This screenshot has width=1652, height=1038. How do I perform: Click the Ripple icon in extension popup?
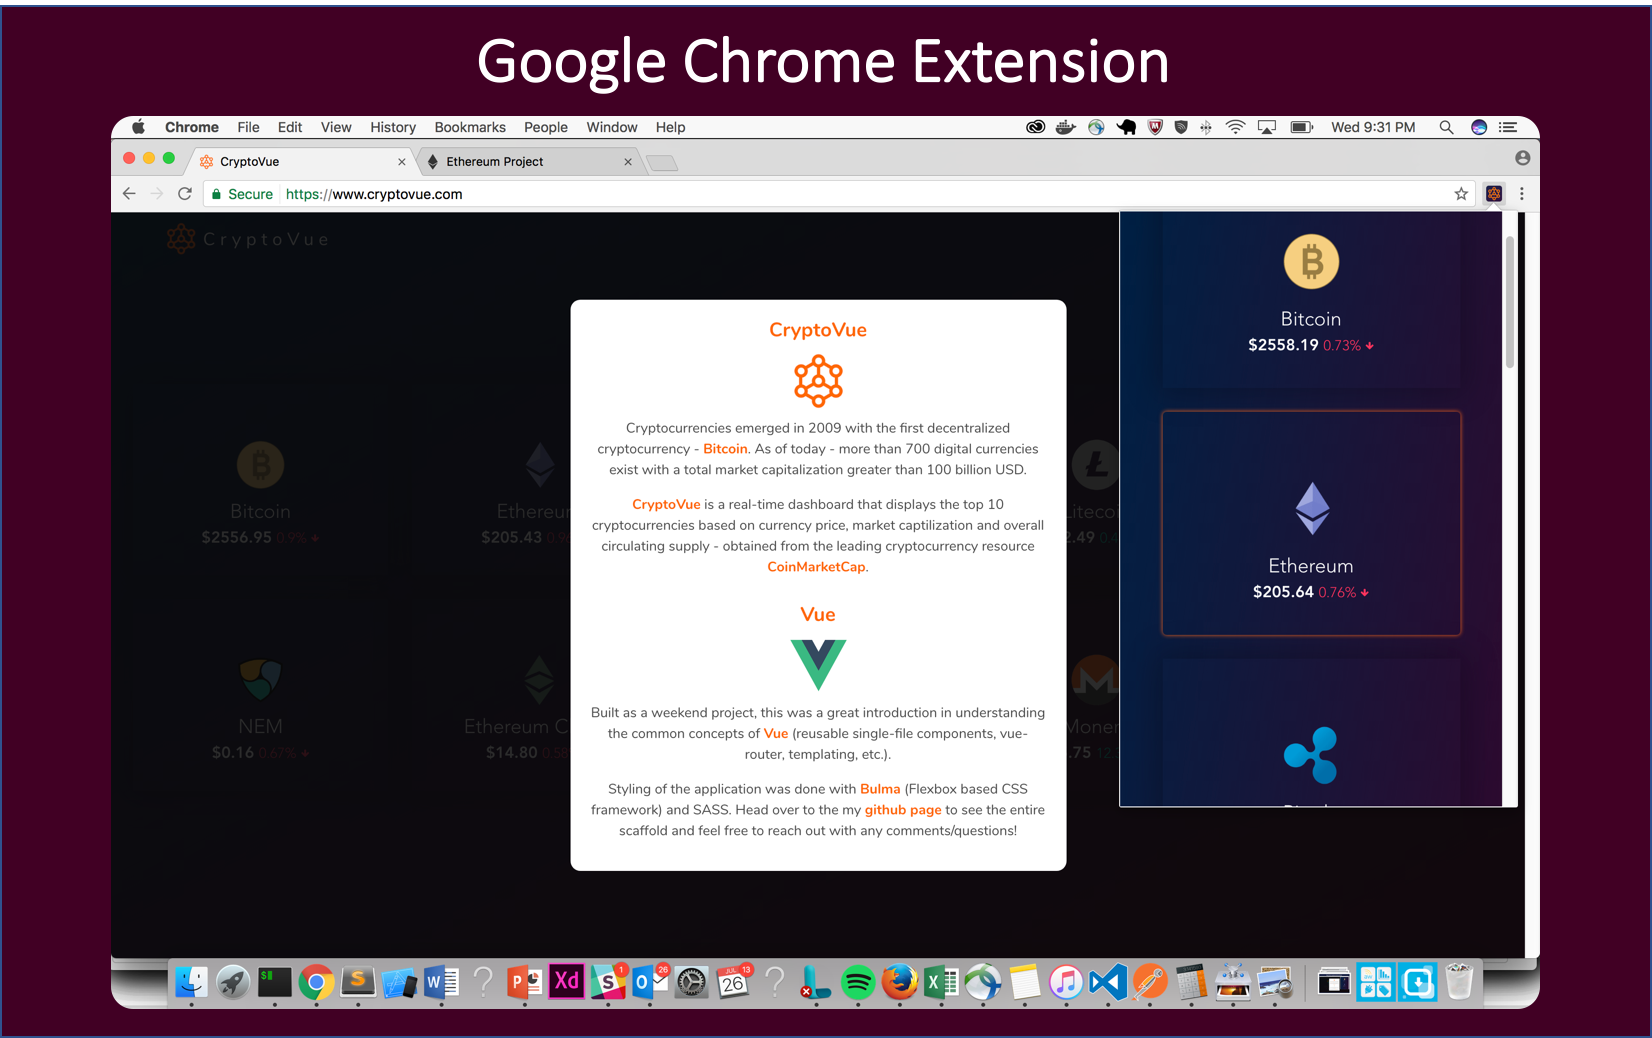[1311, 755]
